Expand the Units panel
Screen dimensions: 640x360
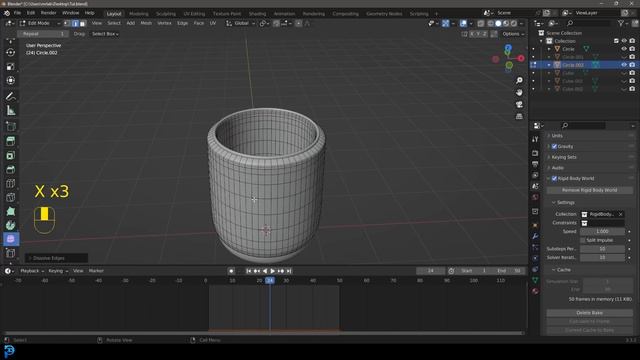point(557,136)
